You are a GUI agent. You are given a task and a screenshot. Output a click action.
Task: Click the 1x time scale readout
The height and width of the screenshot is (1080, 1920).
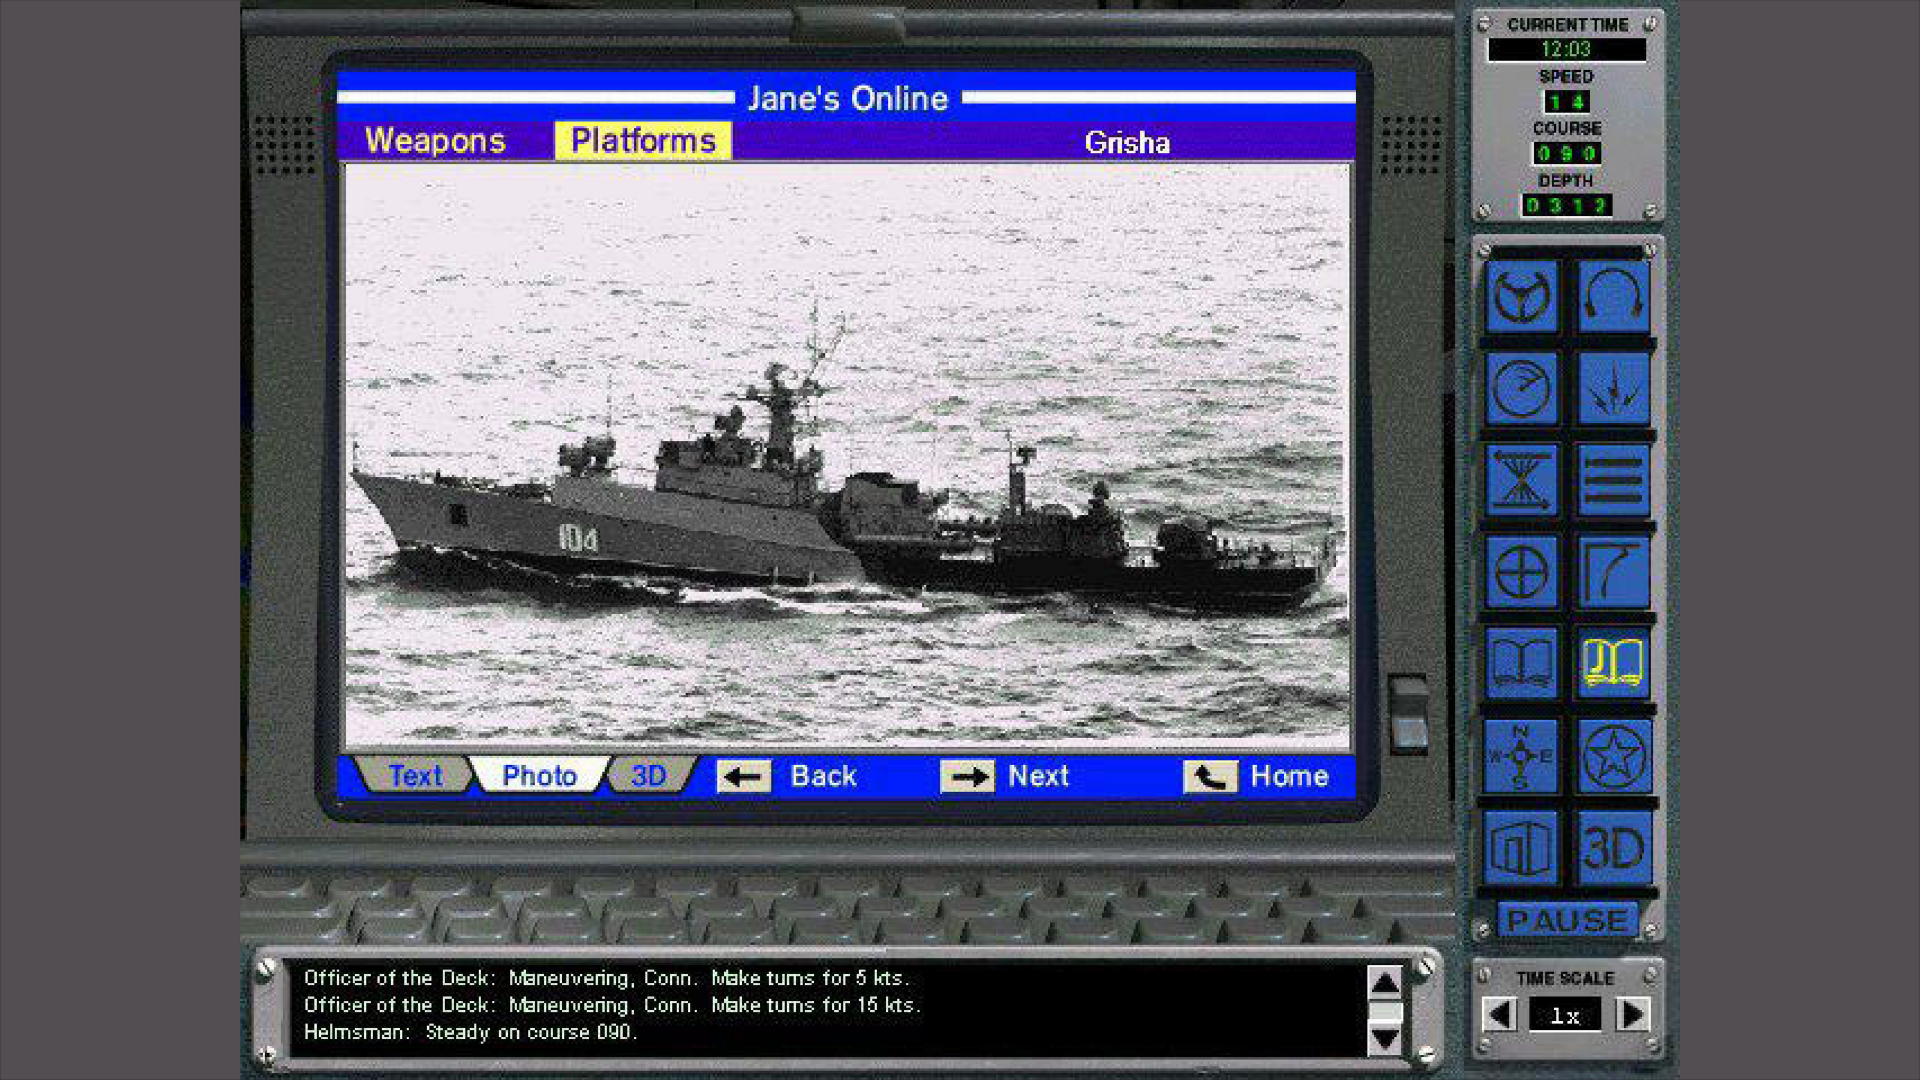1565,1015
